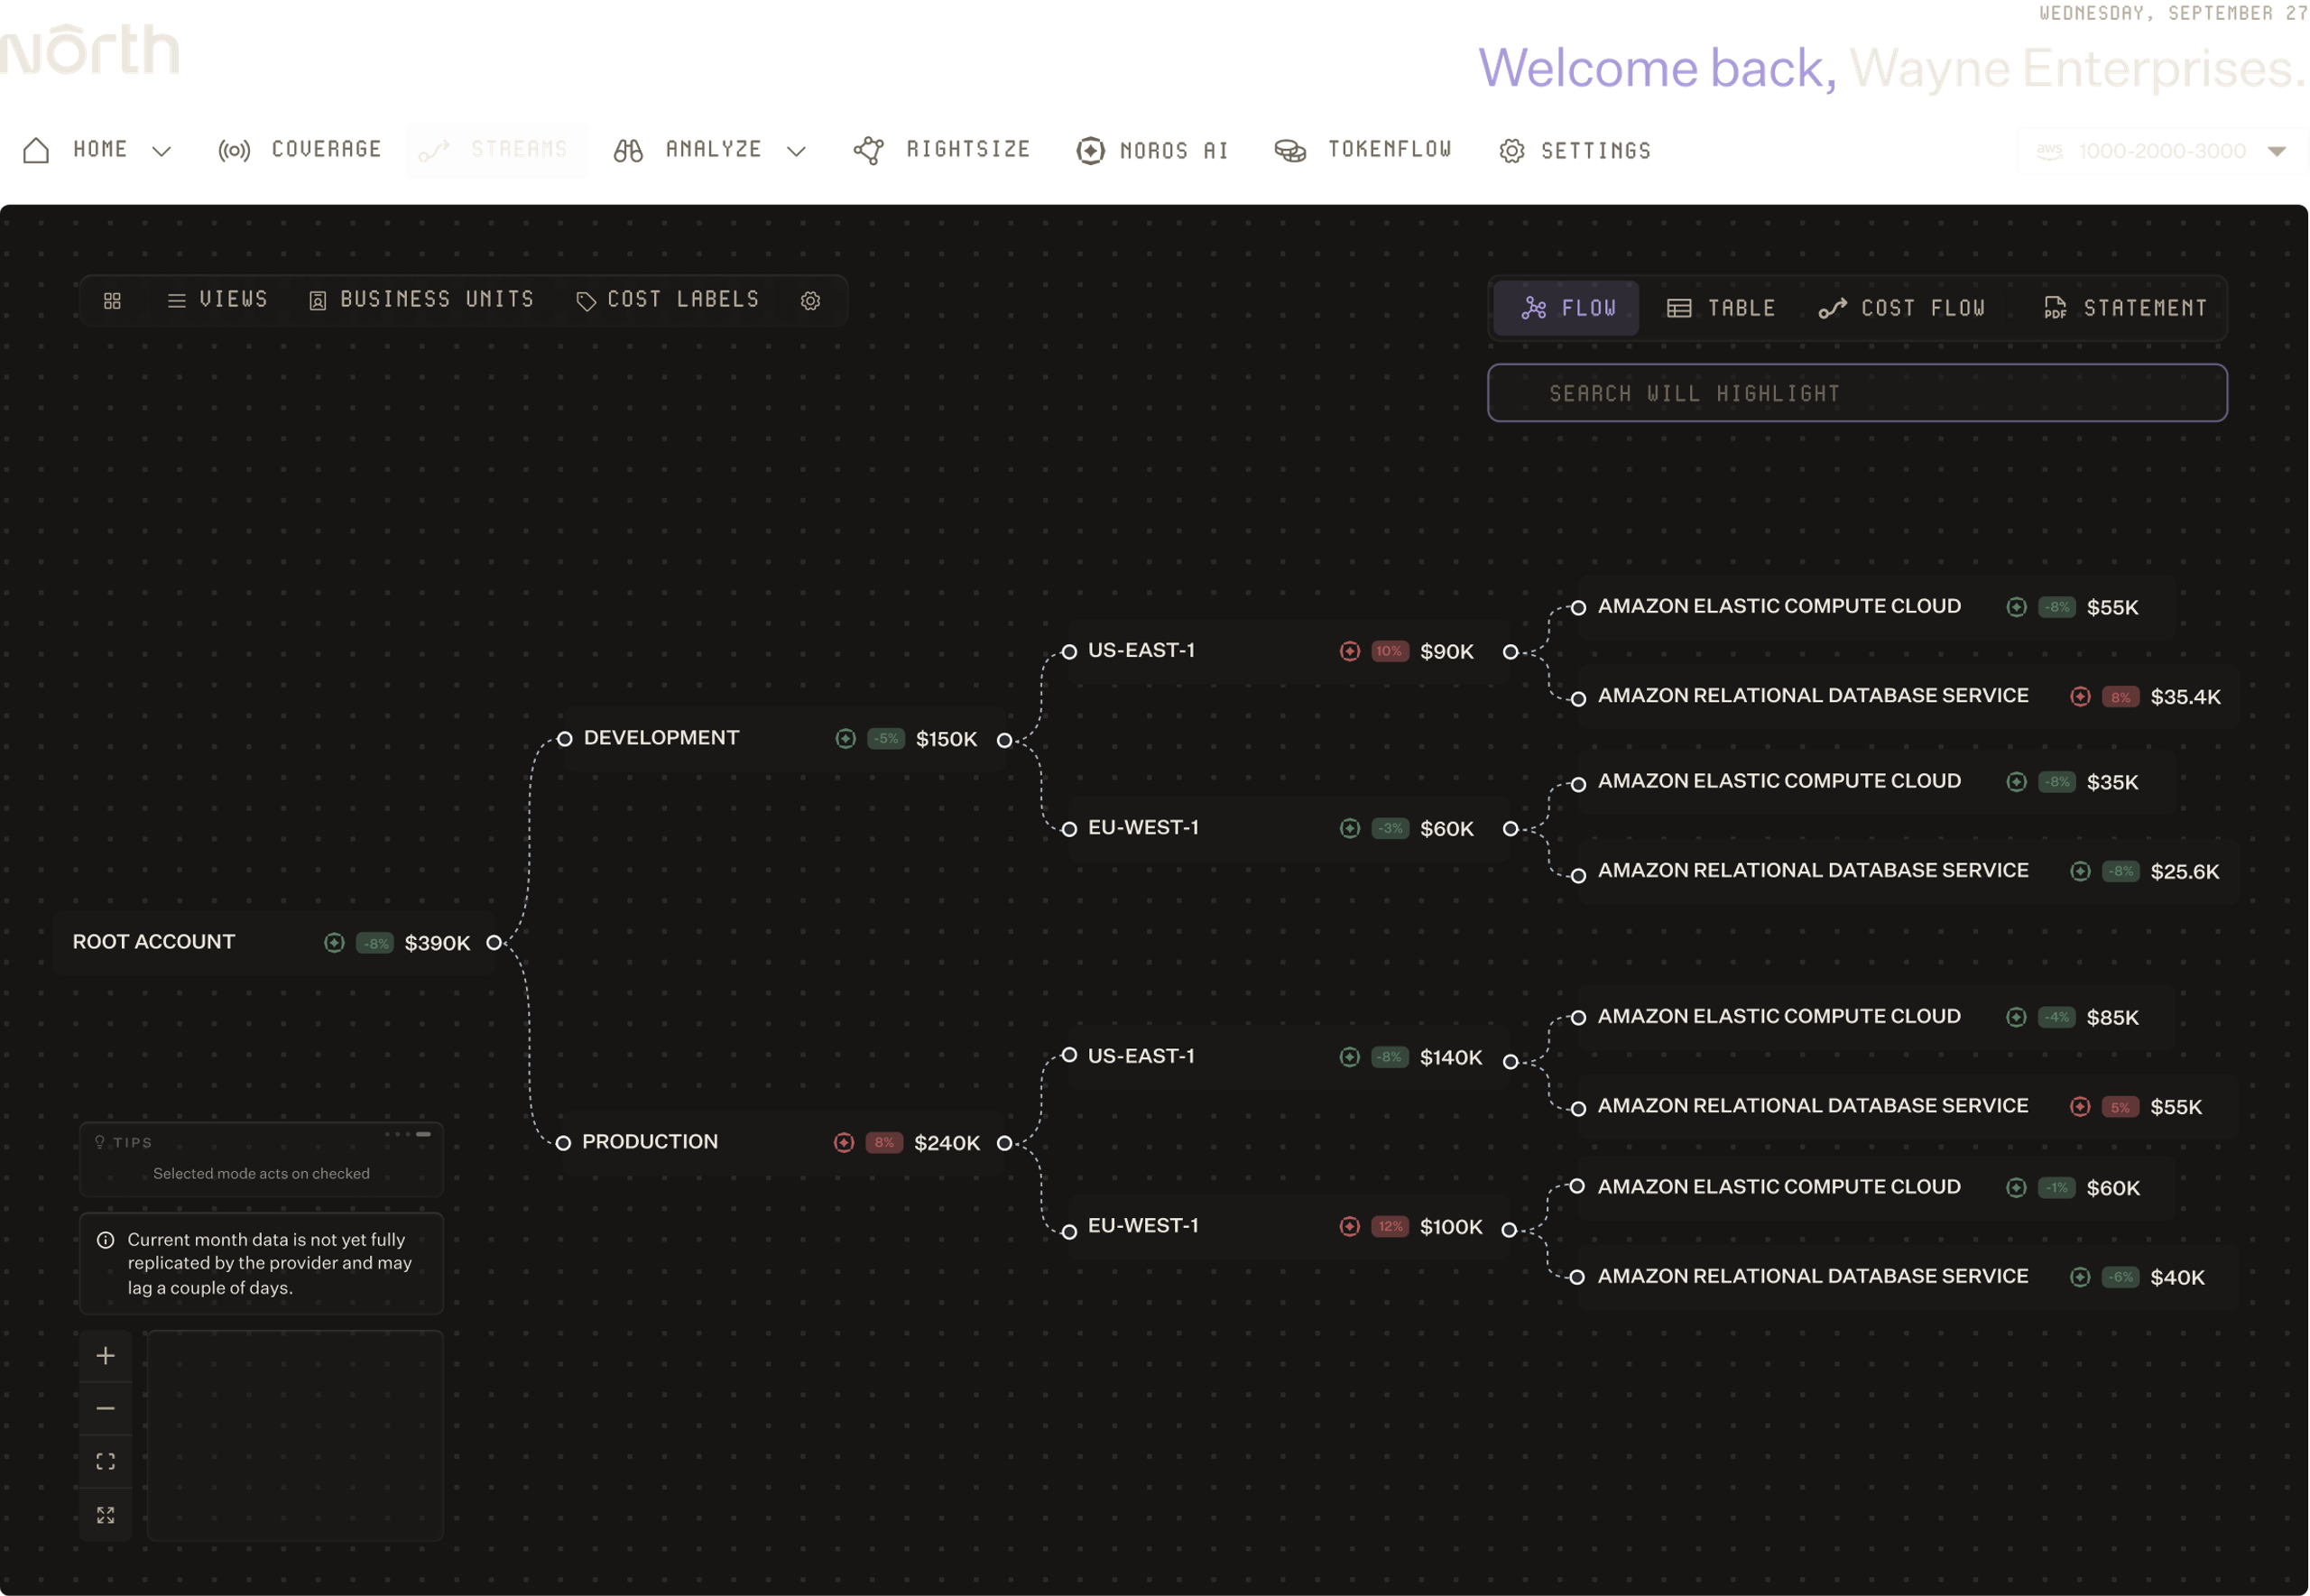
Task: Click the gear icon beside Cost Labels
Action: (x=811, y=300)
